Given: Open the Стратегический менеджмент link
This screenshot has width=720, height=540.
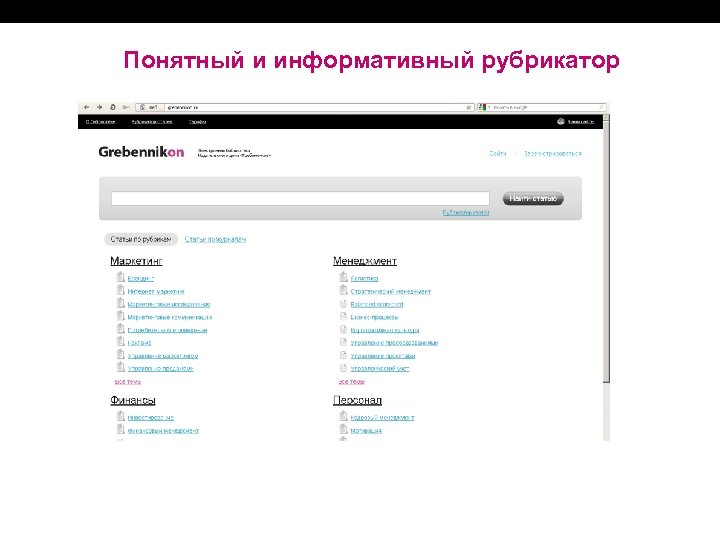Looking at the screenshot, I should 391,292.
